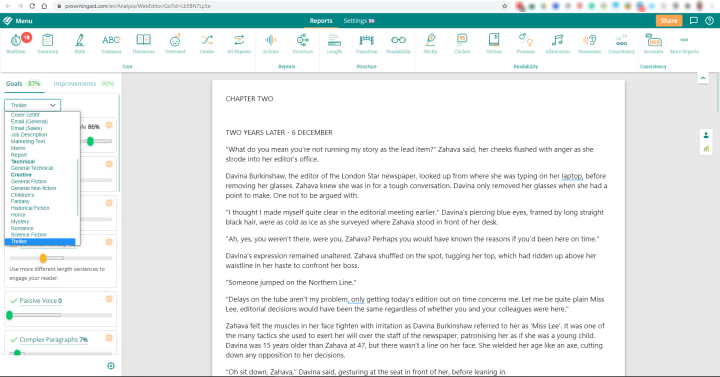Collapse the reports ribbon with the chevron
Viewport: 720px width, 377px height.
click(703, 79)
